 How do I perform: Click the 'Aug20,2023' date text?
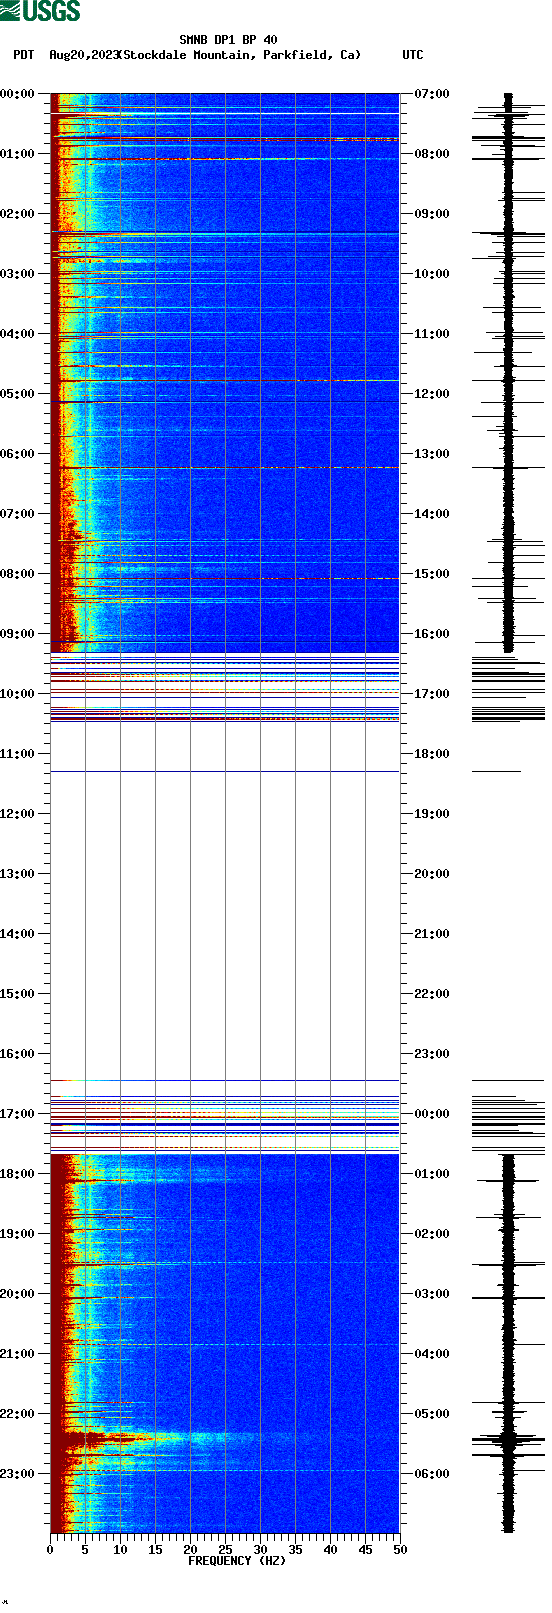[x=84, y=55]
